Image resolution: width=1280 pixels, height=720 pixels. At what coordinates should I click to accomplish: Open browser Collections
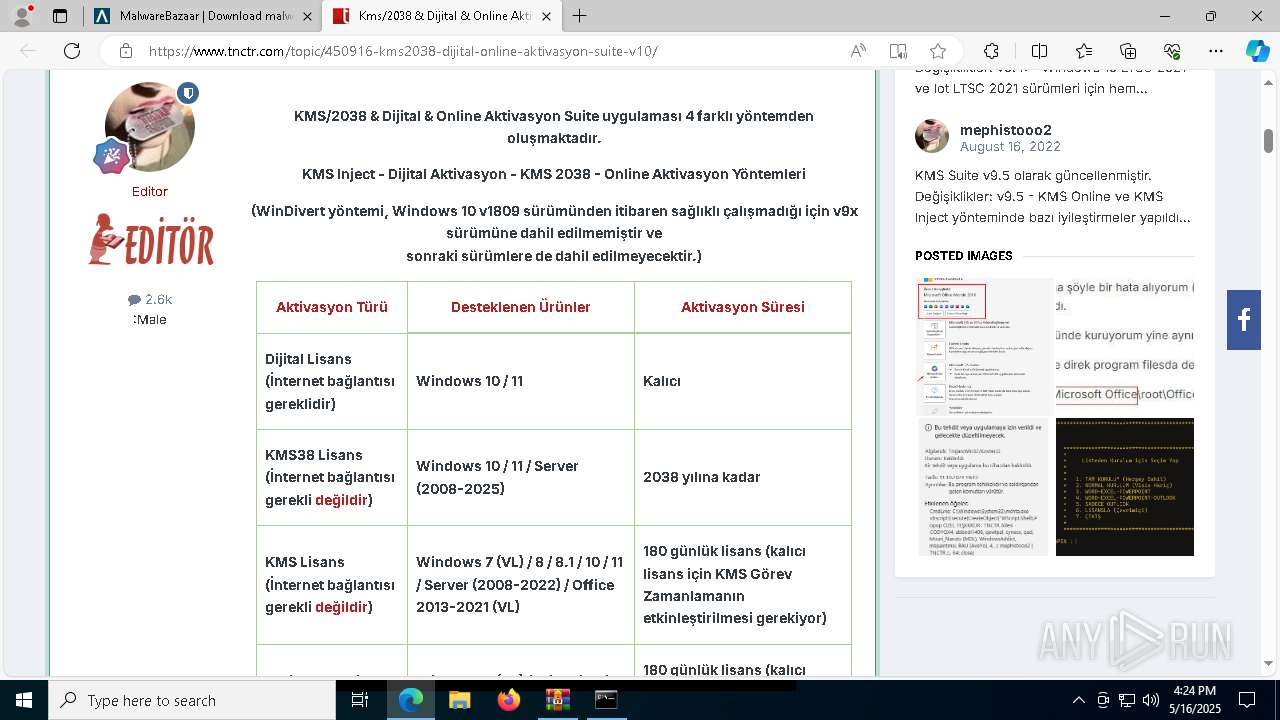(1128, 51)
